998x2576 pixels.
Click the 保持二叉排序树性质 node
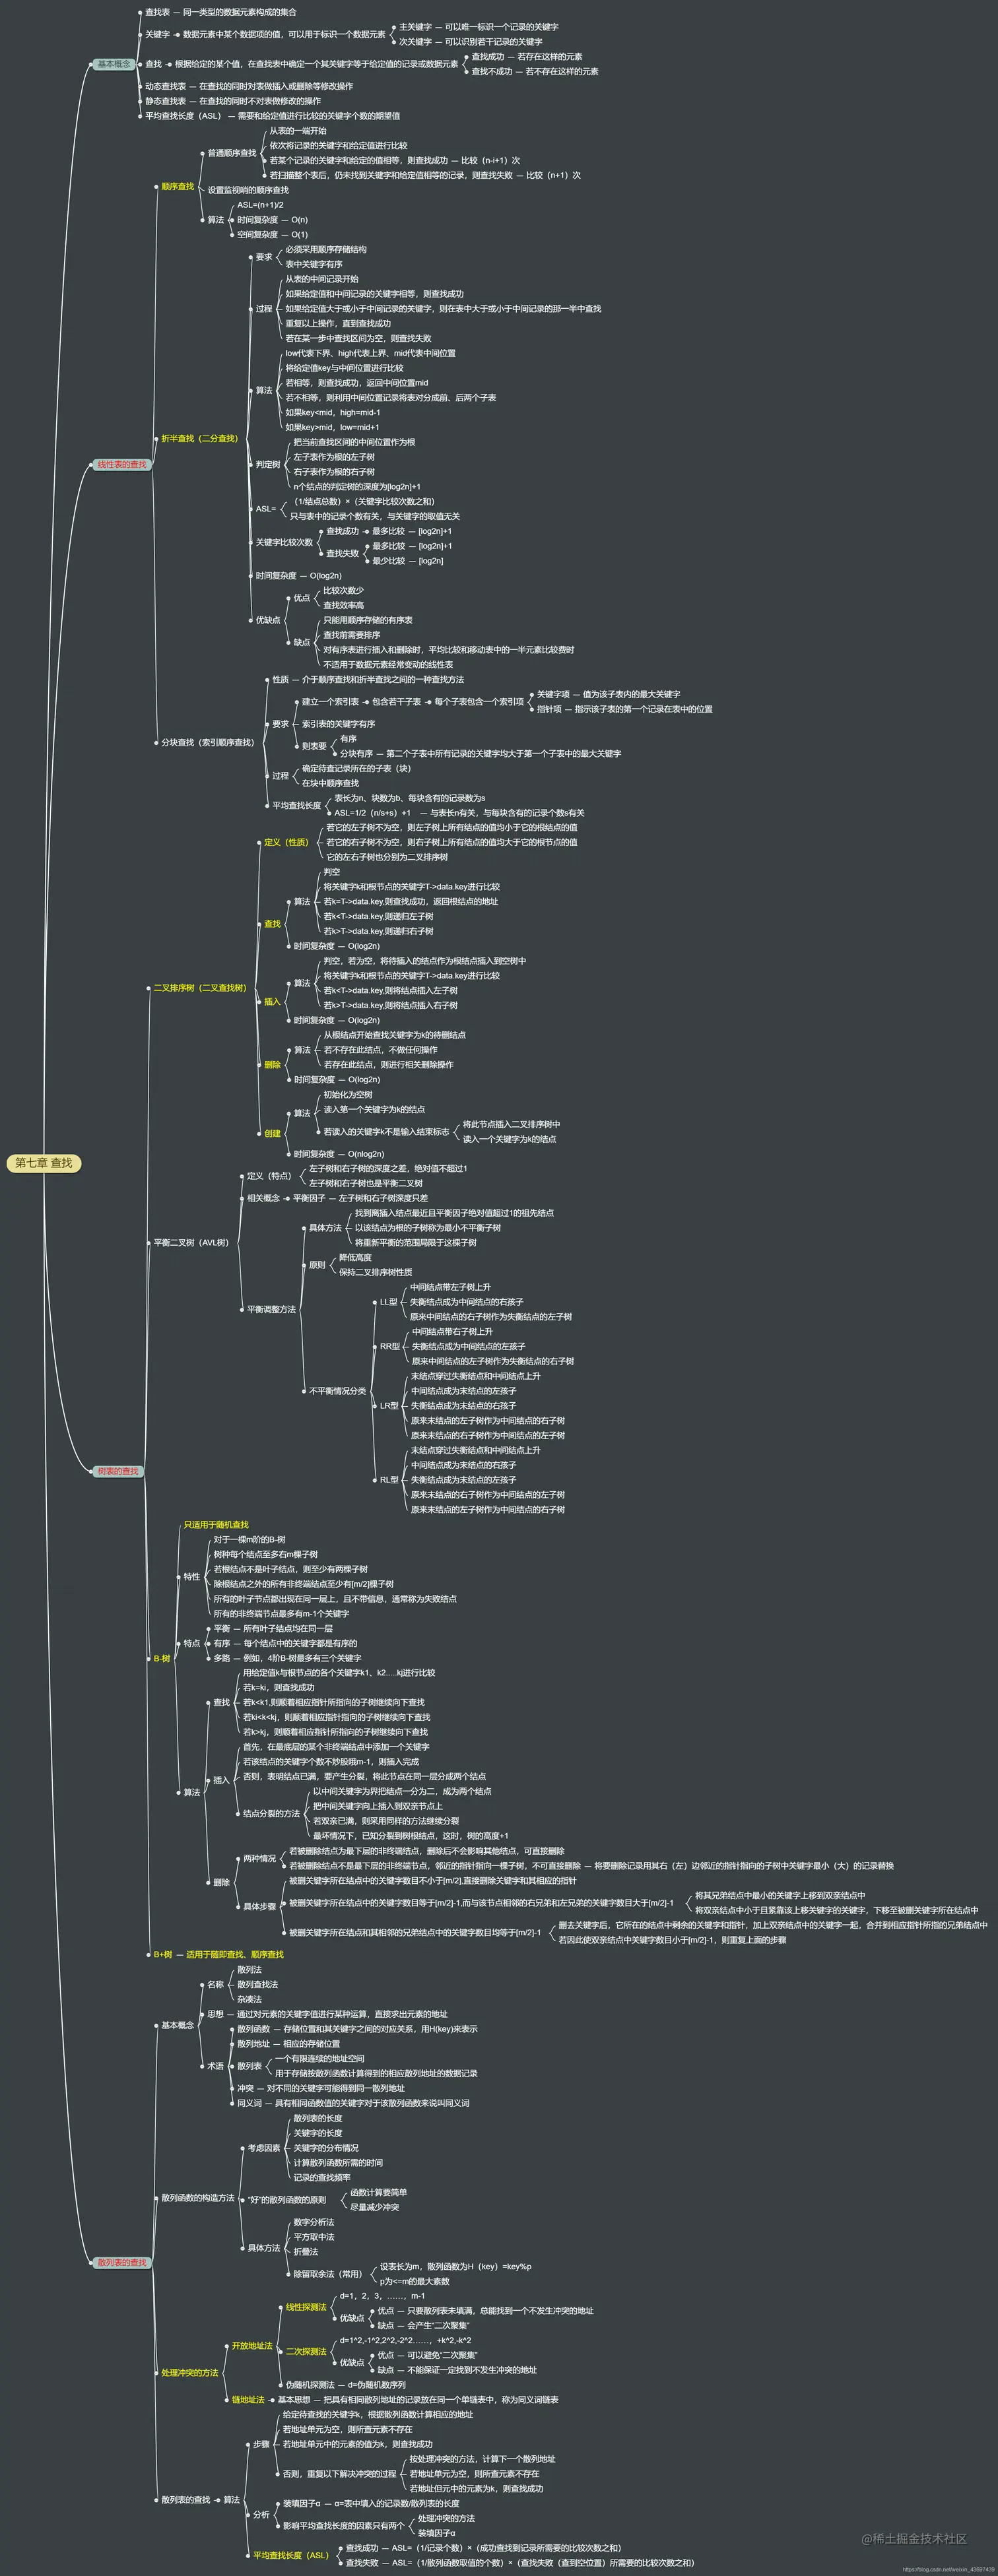pos(375,1272)
